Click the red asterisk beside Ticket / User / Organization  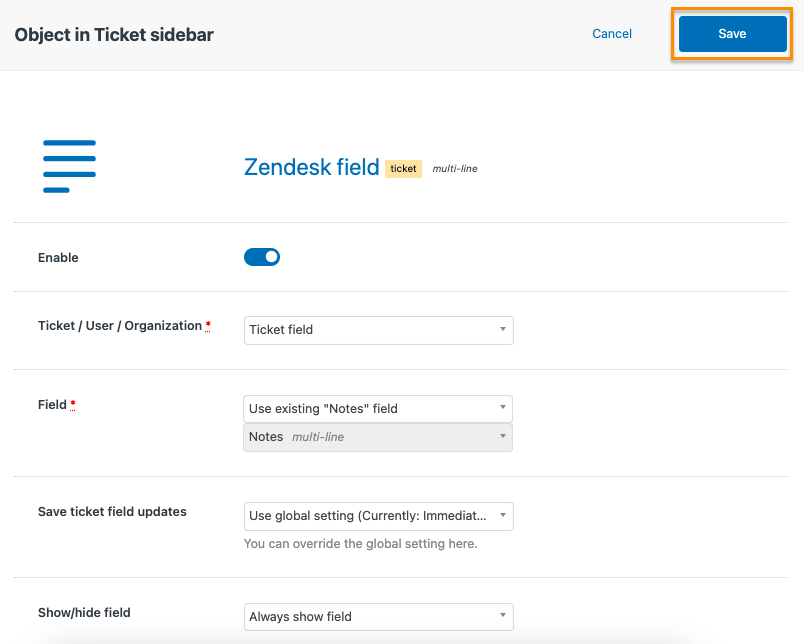208,326
